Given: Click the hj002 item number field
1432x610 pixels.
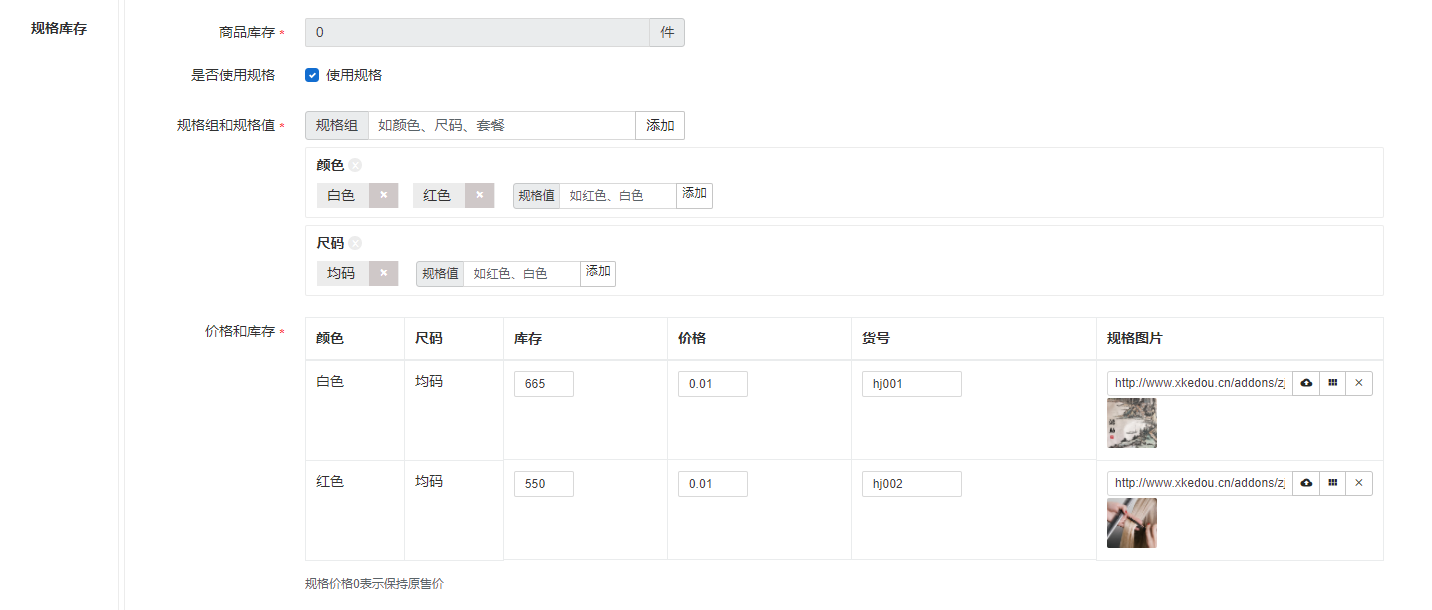Looking at the screenshot, I should pyautogui.click(x=911, y=484).
